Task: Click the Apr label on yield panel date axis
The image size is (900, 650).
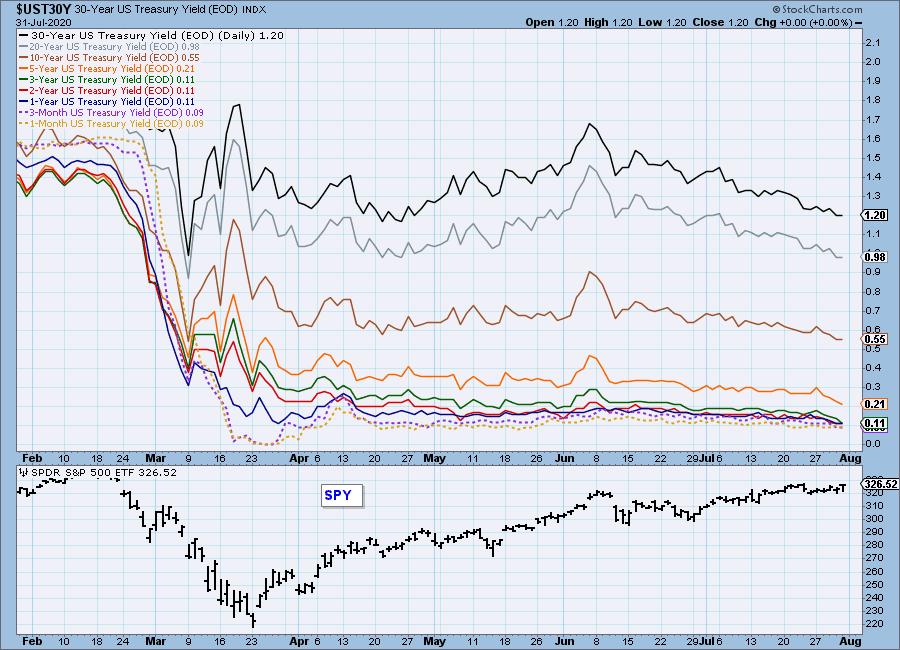Action: tap(299, 458)
